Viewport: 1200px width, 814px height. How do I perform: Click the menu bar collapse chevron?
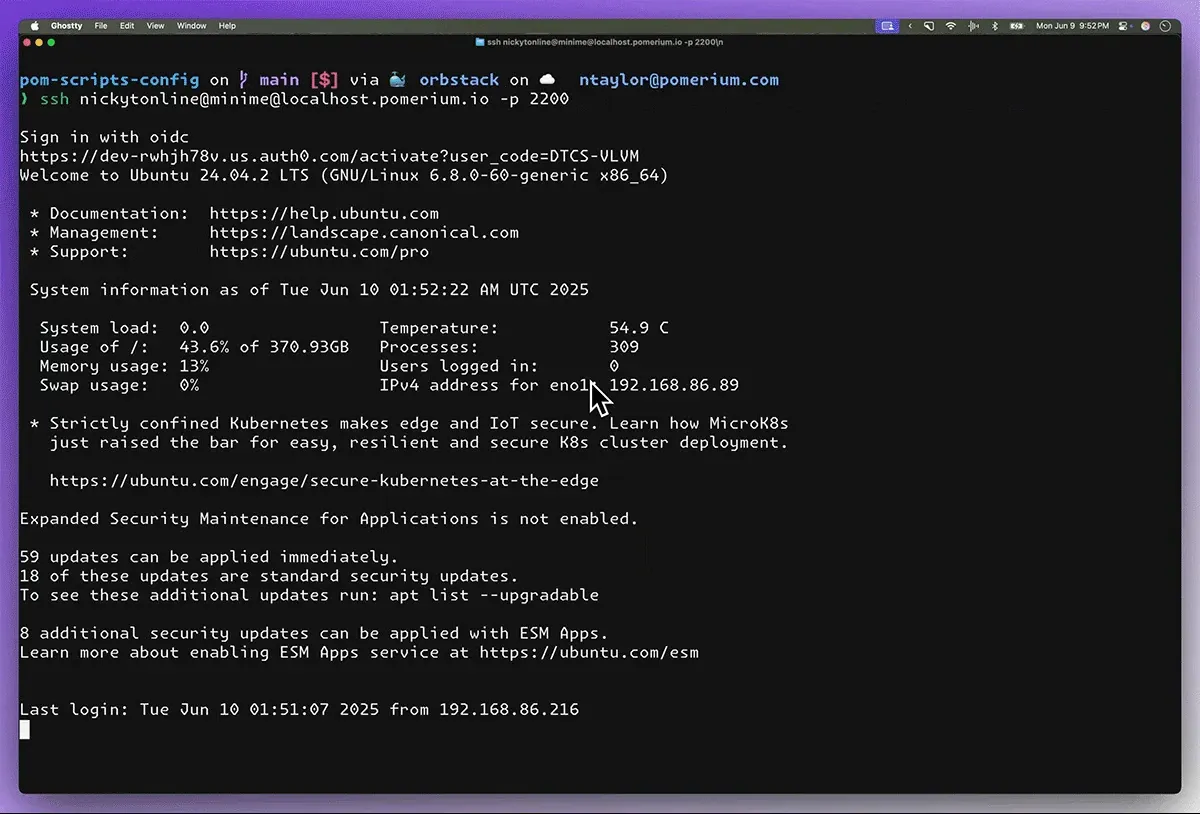[x=910, y=26]
